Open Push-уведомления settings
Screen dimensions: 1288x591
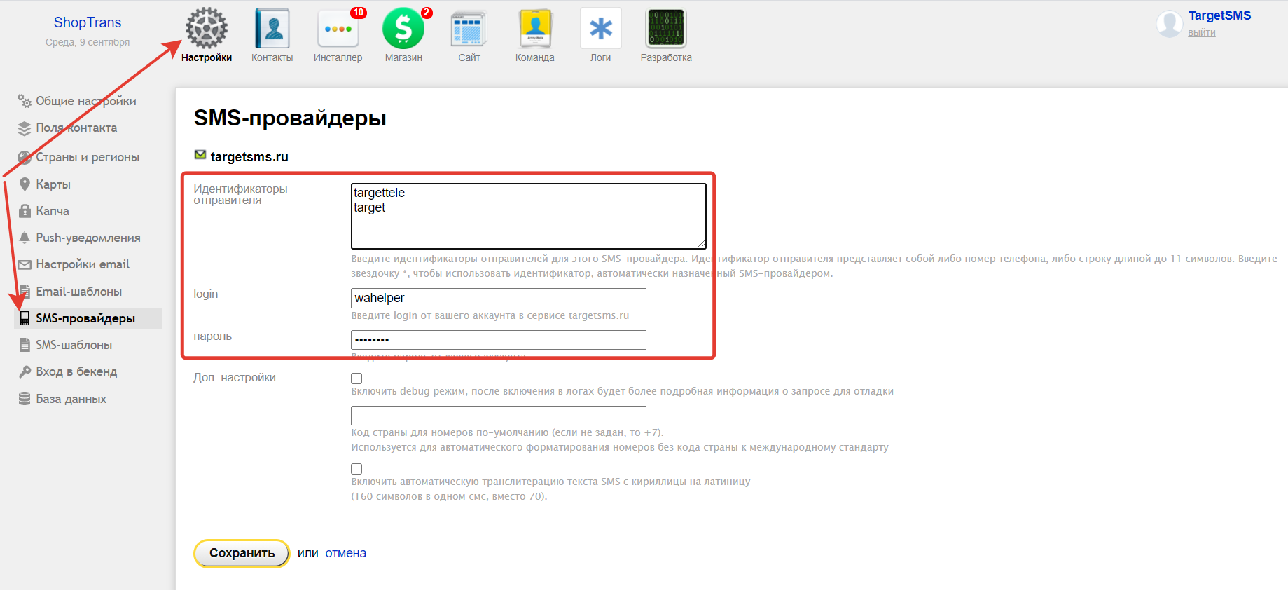click(88, 238)
